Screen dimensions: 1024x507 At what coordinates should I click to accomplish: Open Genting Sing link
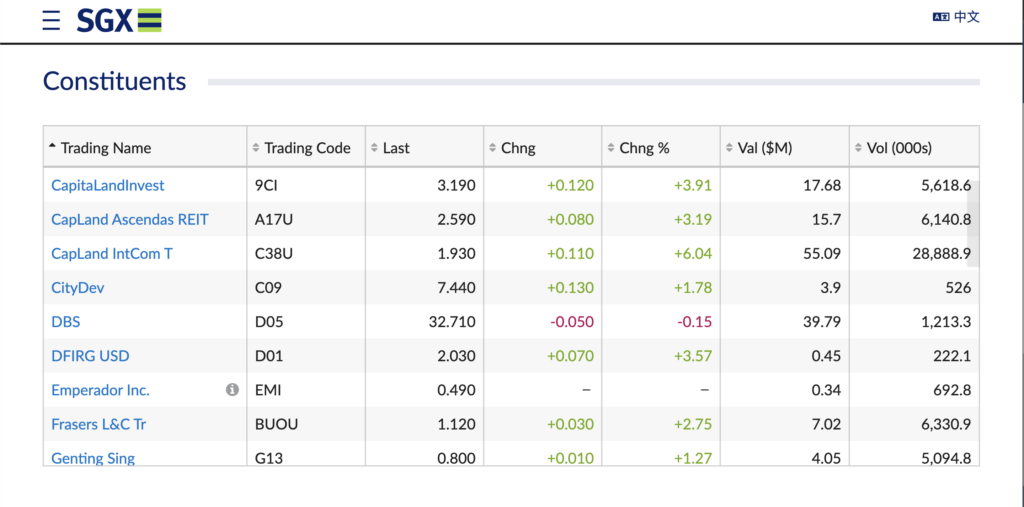coord(93,458)
